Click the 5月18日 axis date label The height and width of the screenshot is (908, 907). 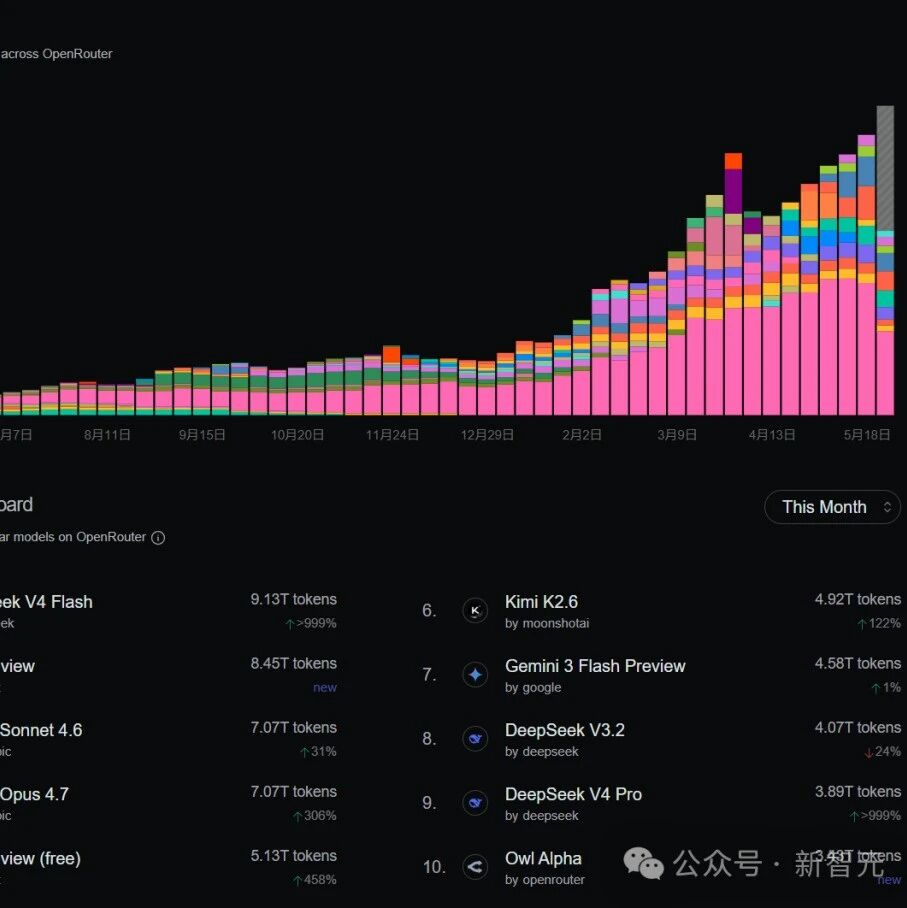click(x=866, y=435)
